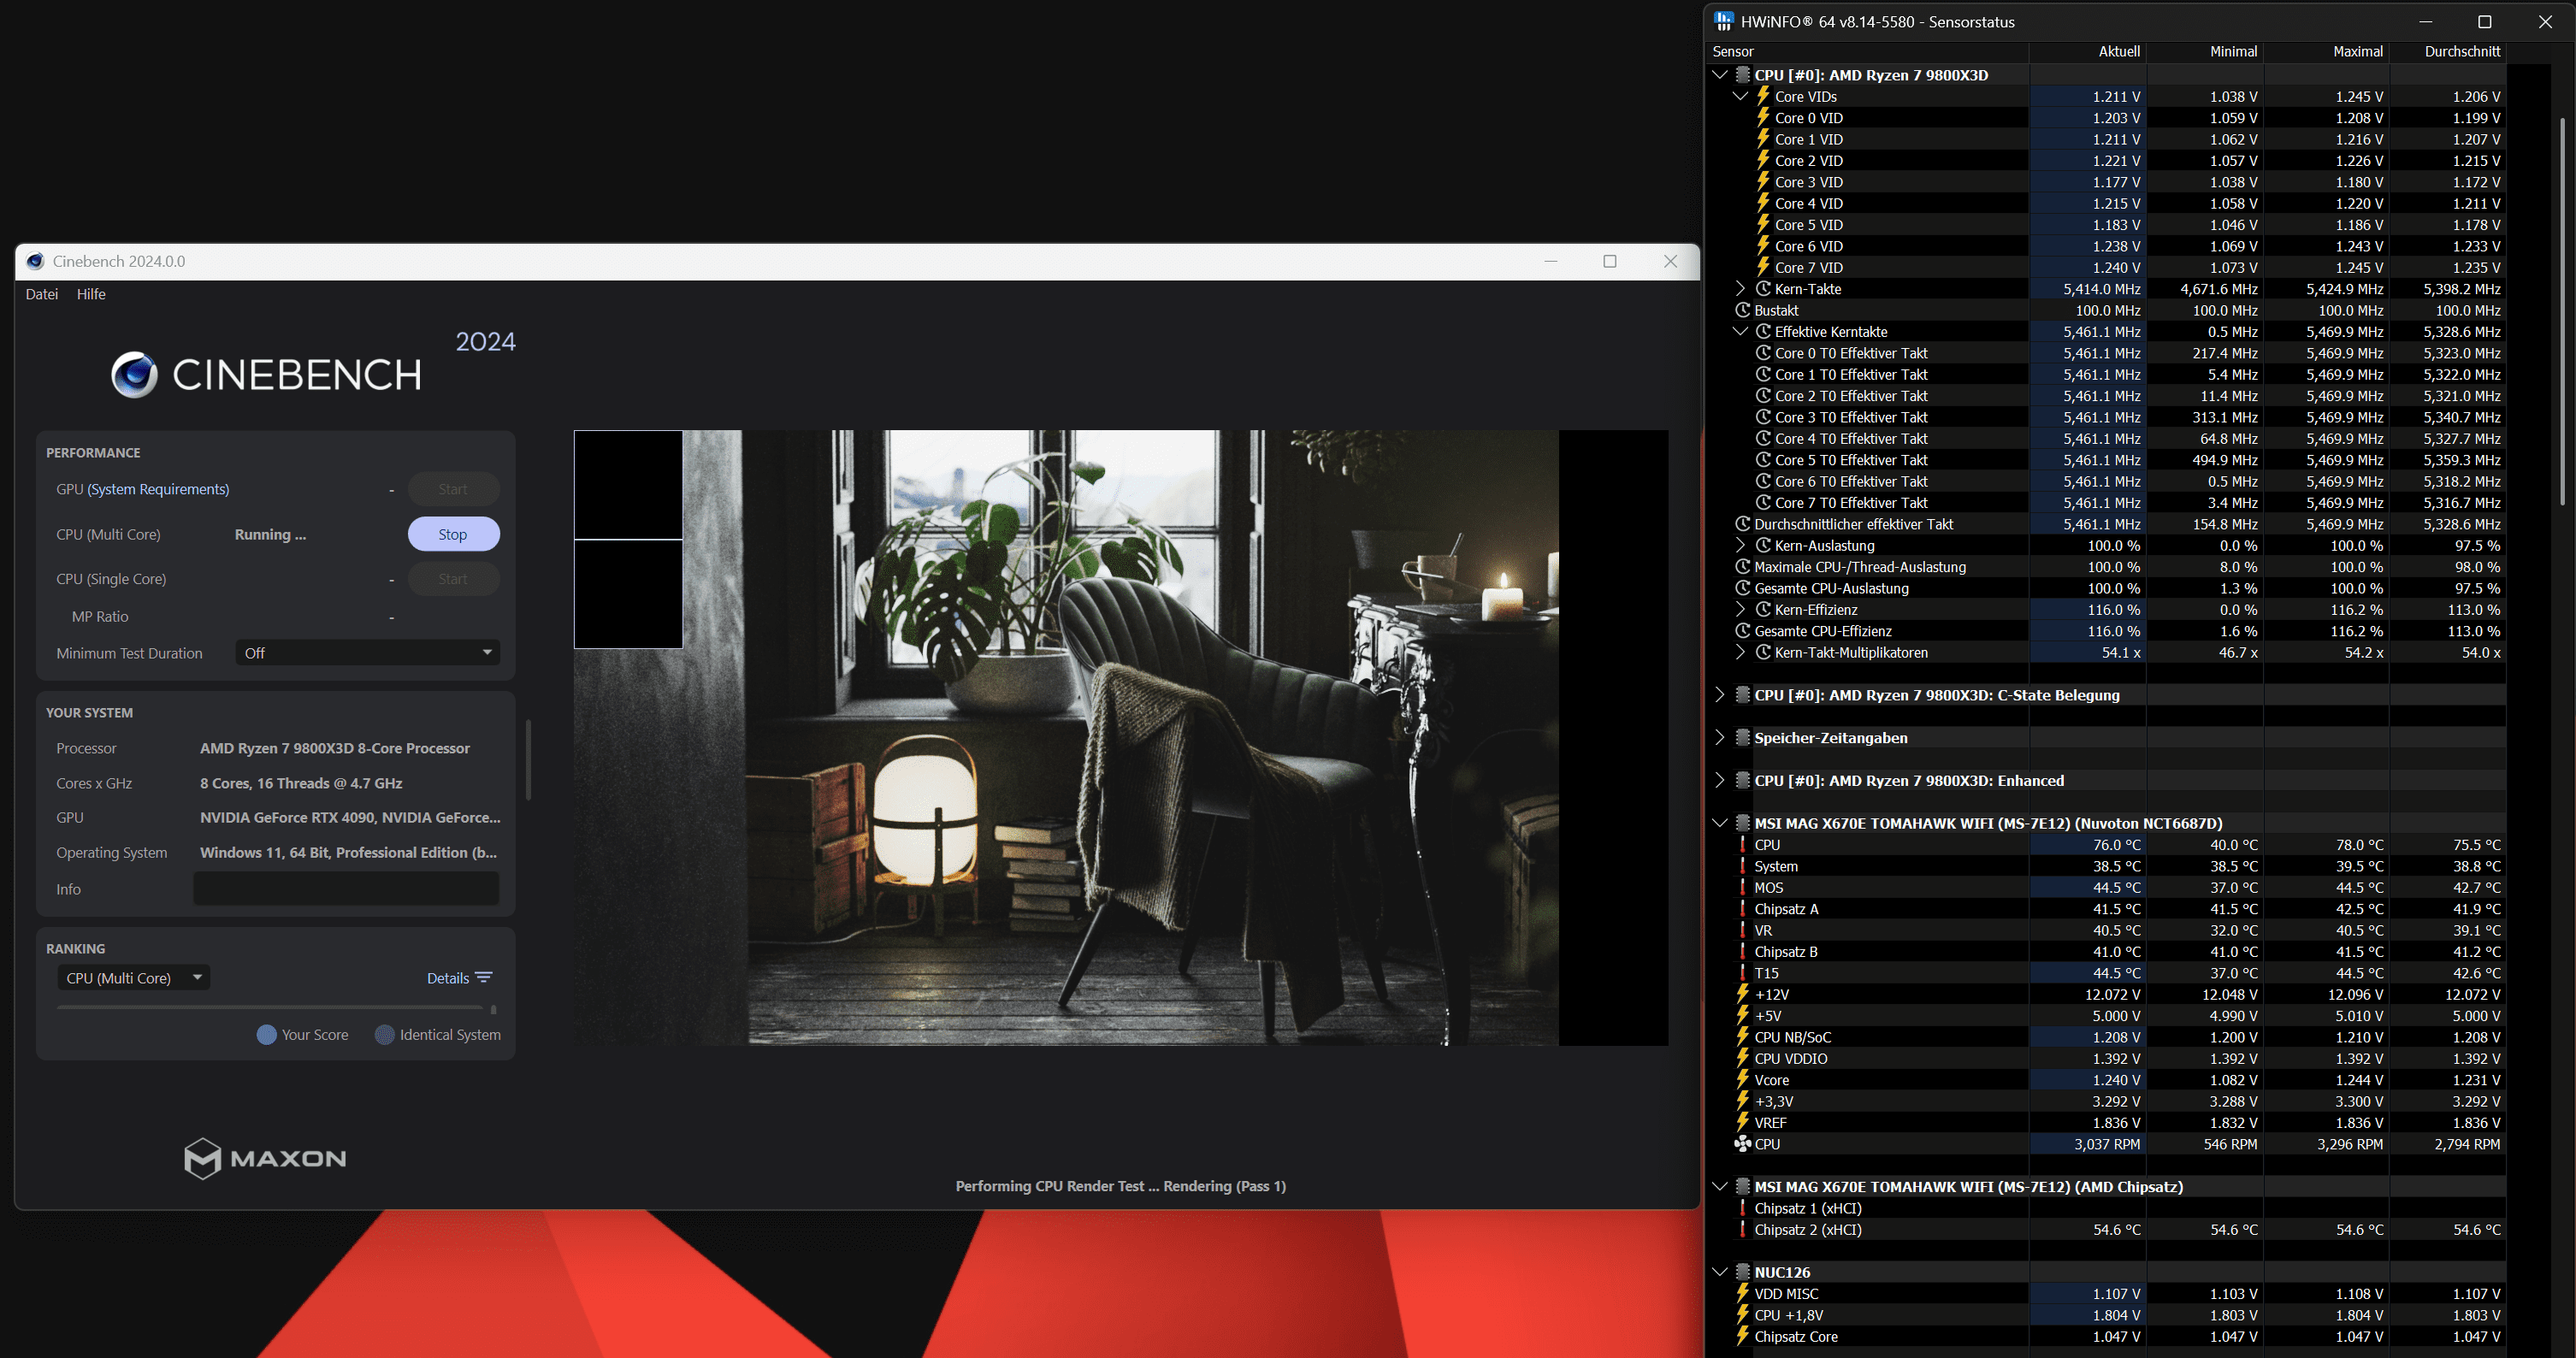Click the rendered scene preview image
The image size is (2576, 1358).
tap(1120, 738)
